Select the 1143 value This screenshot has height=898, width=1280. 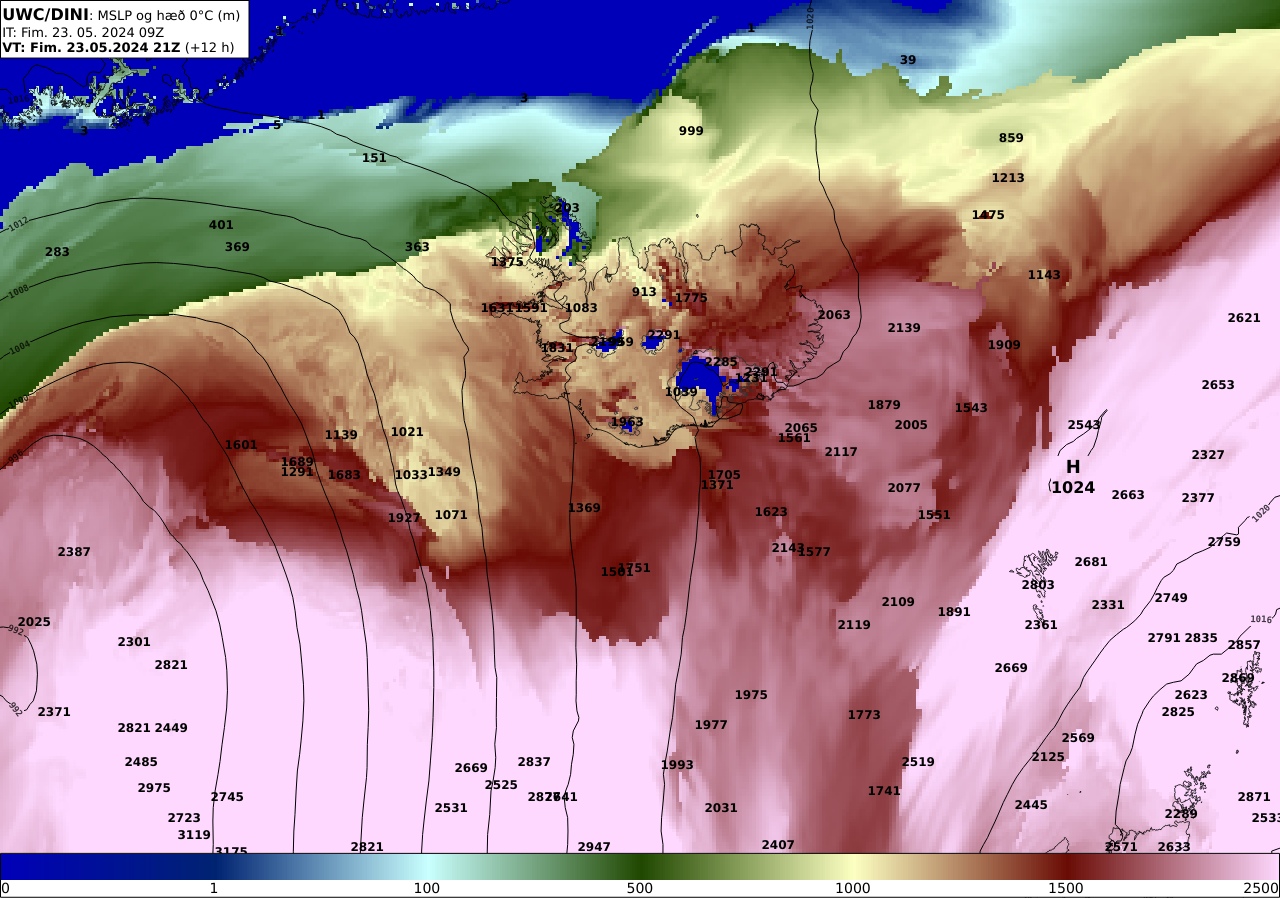coord(1044,275)
